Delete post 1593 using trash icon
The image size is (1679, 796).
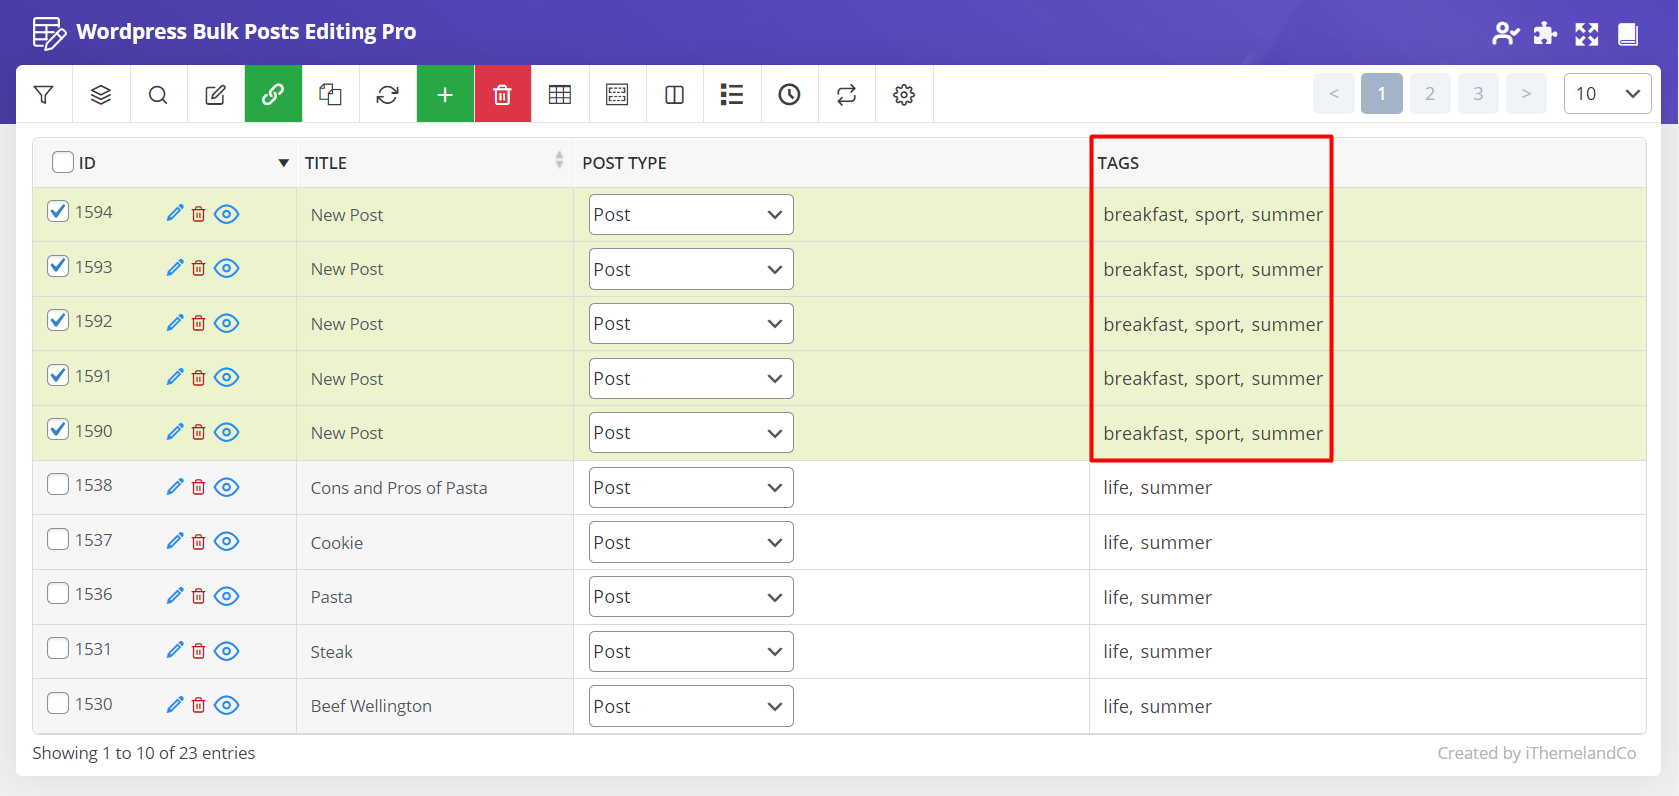click(x=199, y=268)
